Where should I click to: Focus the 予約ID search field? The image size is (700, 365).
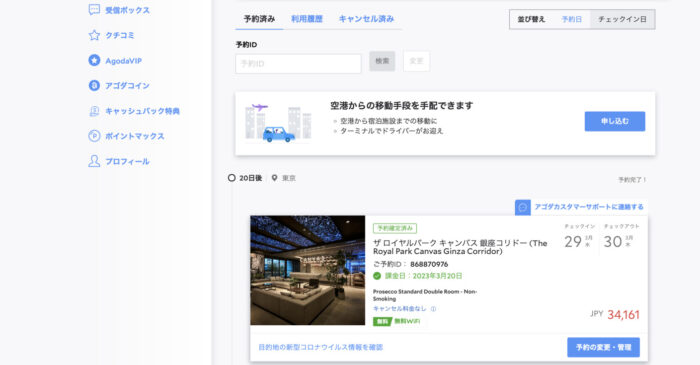click(298, 64)
